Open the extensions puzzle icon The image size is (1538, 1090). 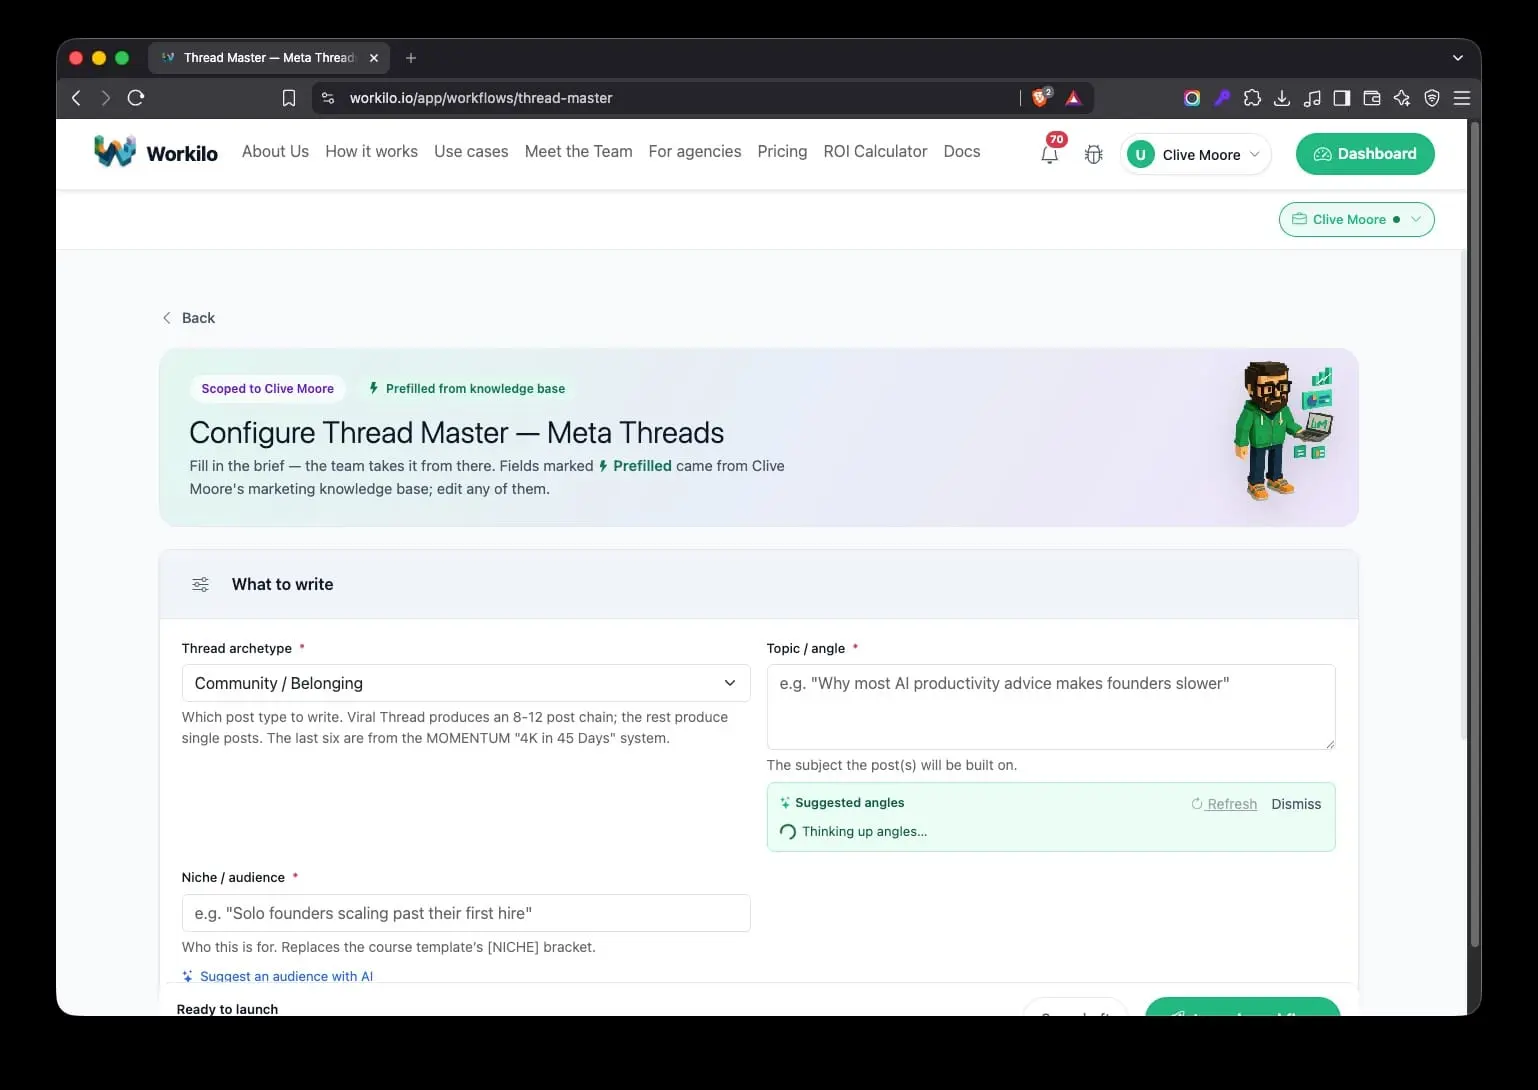click(1252, 98)
